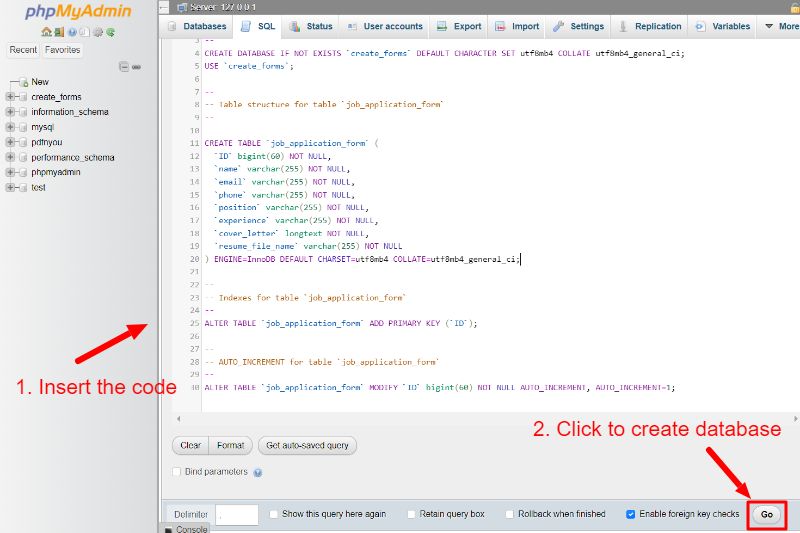Viewport: 800px width, 533px height.
Task: Expand the pdfnyou database node
Action: (x=10, y=142)
